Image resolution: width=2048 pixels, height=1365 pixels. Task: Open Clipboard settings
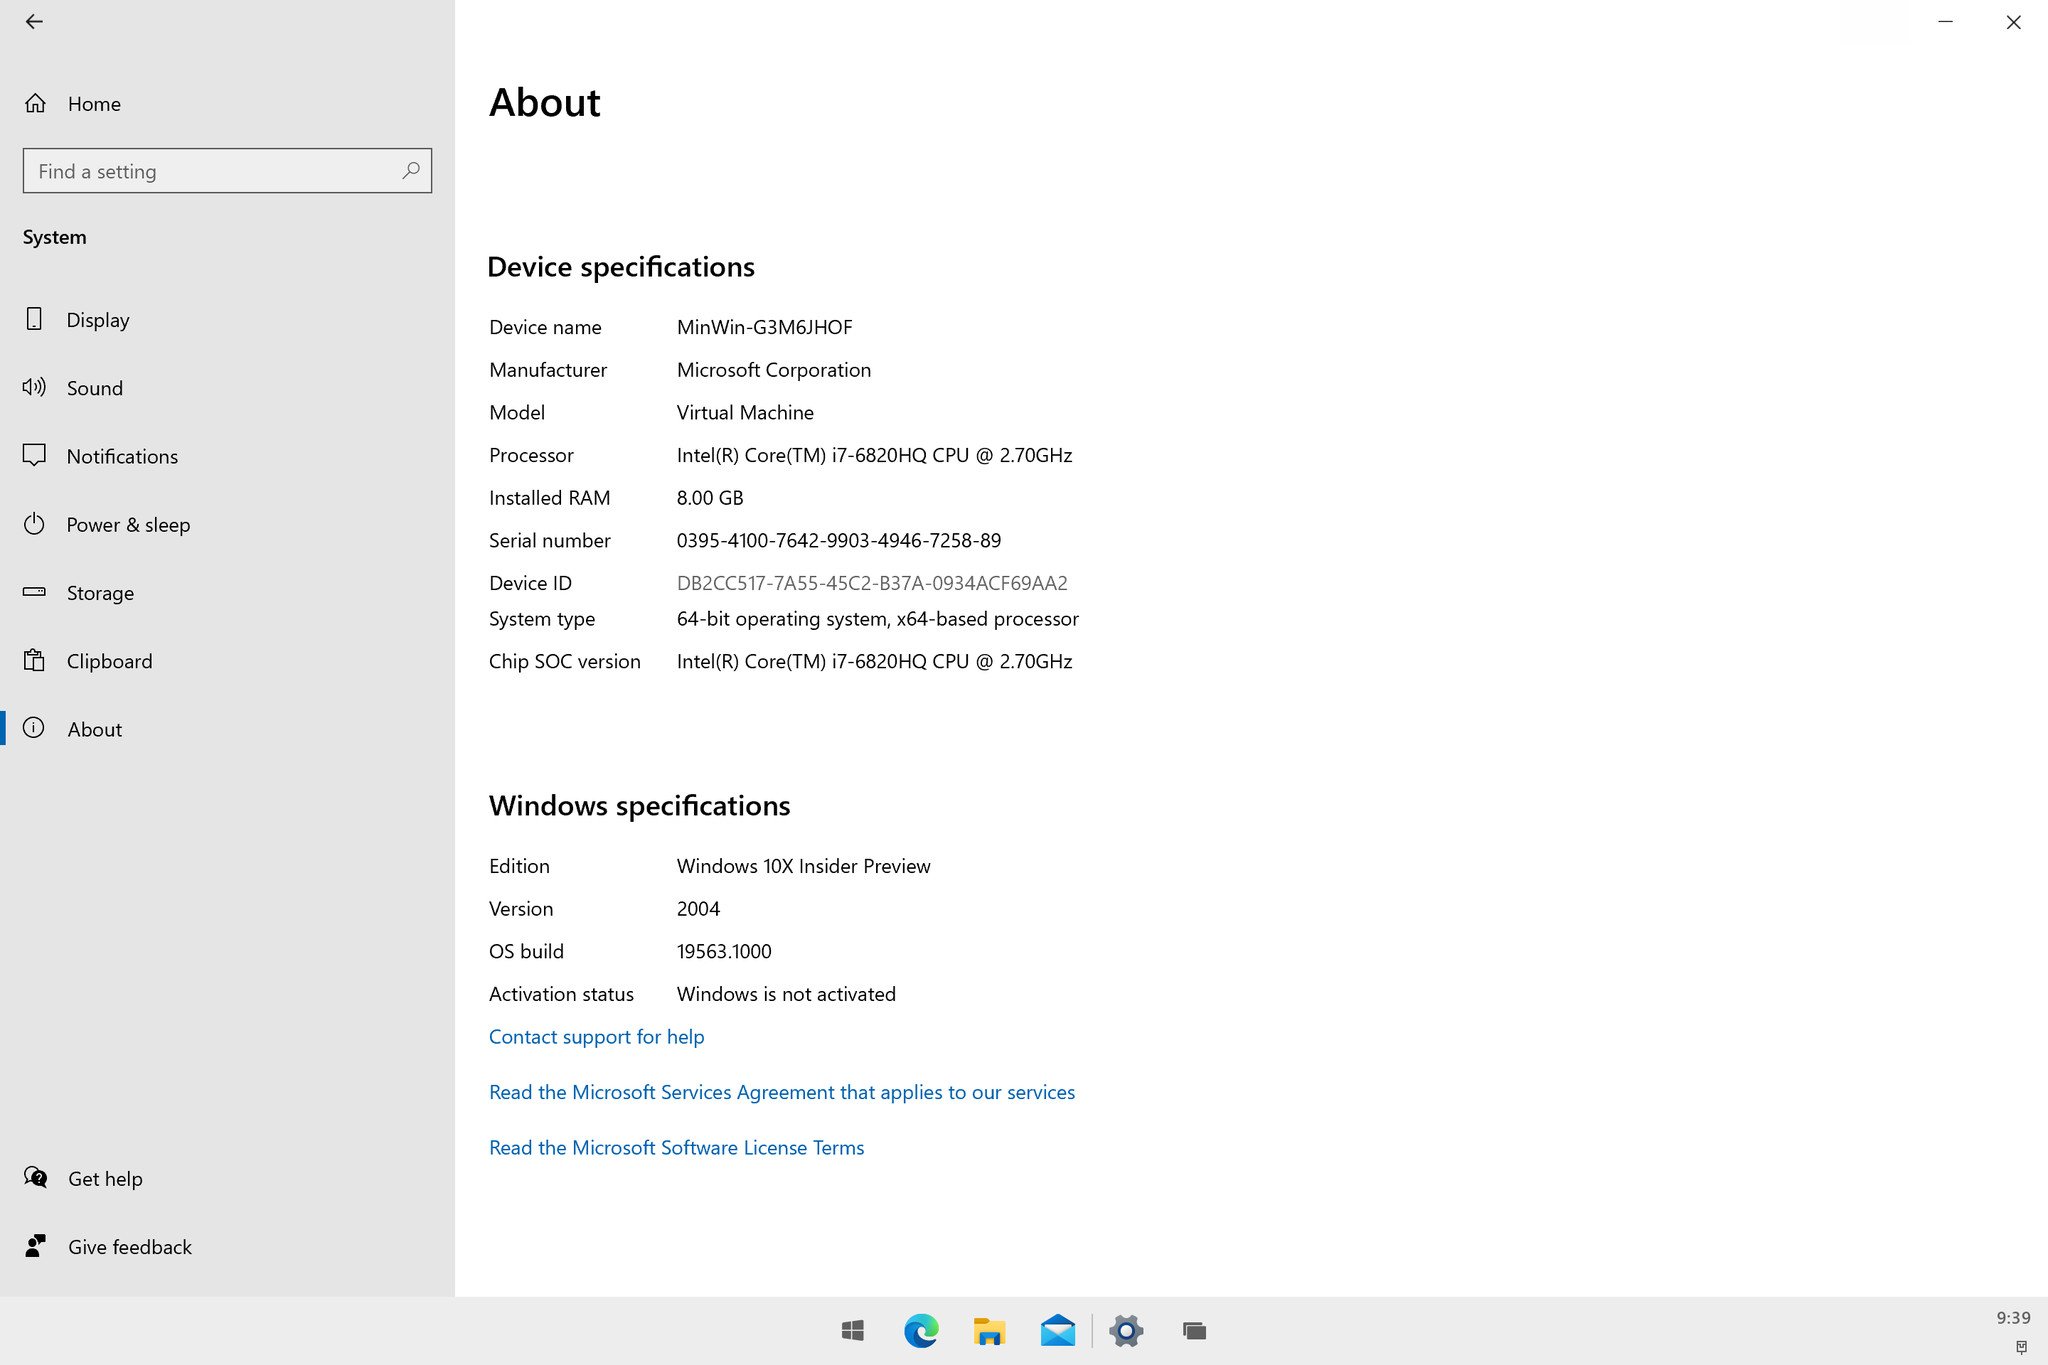pyautogui.click(x=109, y=661)
